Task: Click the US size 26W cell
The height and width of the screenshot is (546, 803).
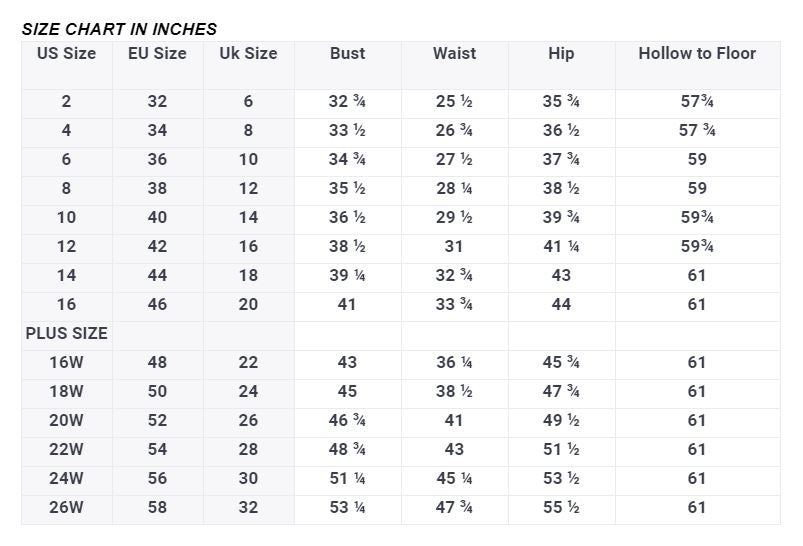Action: 66,507
